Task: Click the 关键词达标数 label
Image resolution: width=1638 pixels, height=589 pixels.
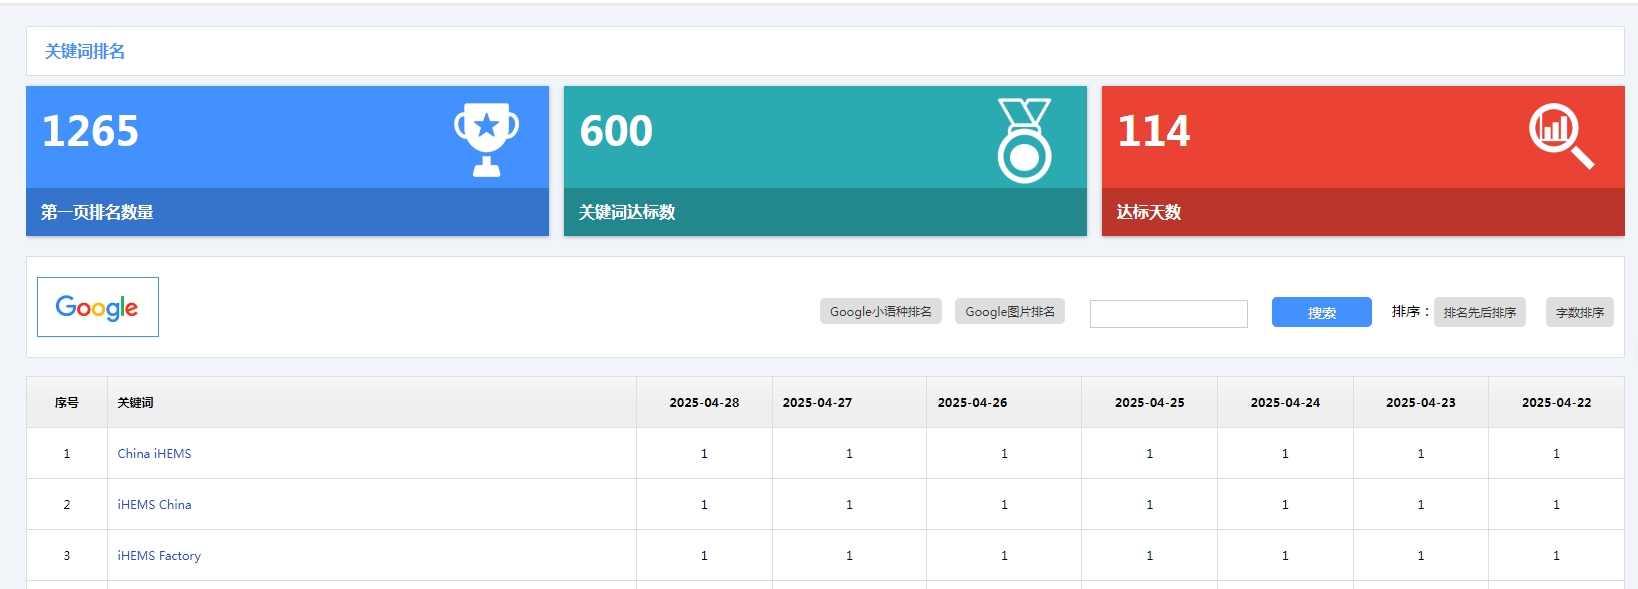Action: (x=627, y=212)
